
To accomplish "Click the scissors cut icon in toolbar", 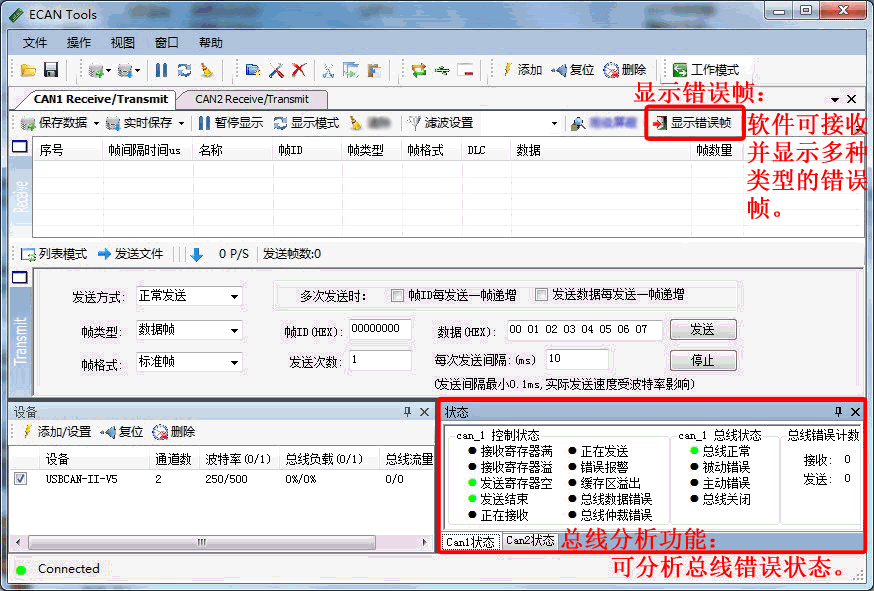I will click(x=327, y=70).
